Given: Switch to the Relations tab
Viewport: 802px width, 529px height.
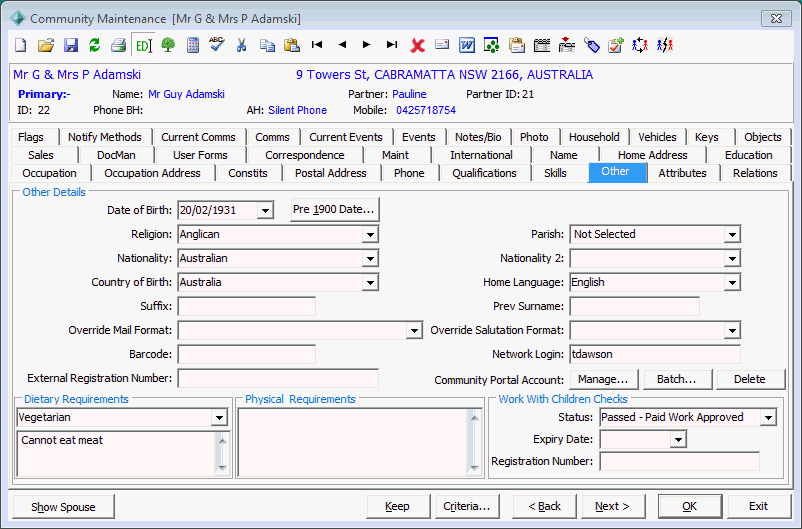Looking at the screenshot, I should (755, 173).
